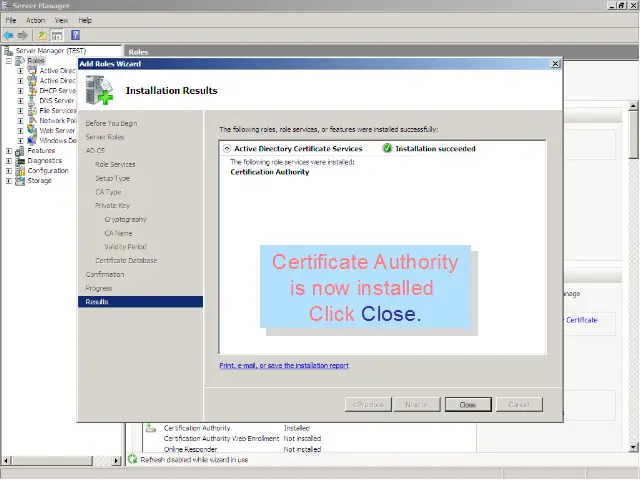The image size is (640, 480).
Task: Select CA Type wizard step
Action: point(108,192)
